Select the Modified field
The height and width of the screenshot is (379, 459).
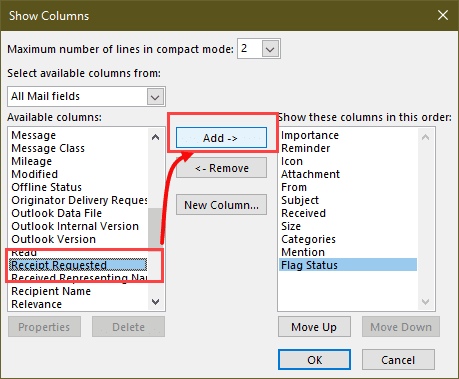tap(79, 174)
